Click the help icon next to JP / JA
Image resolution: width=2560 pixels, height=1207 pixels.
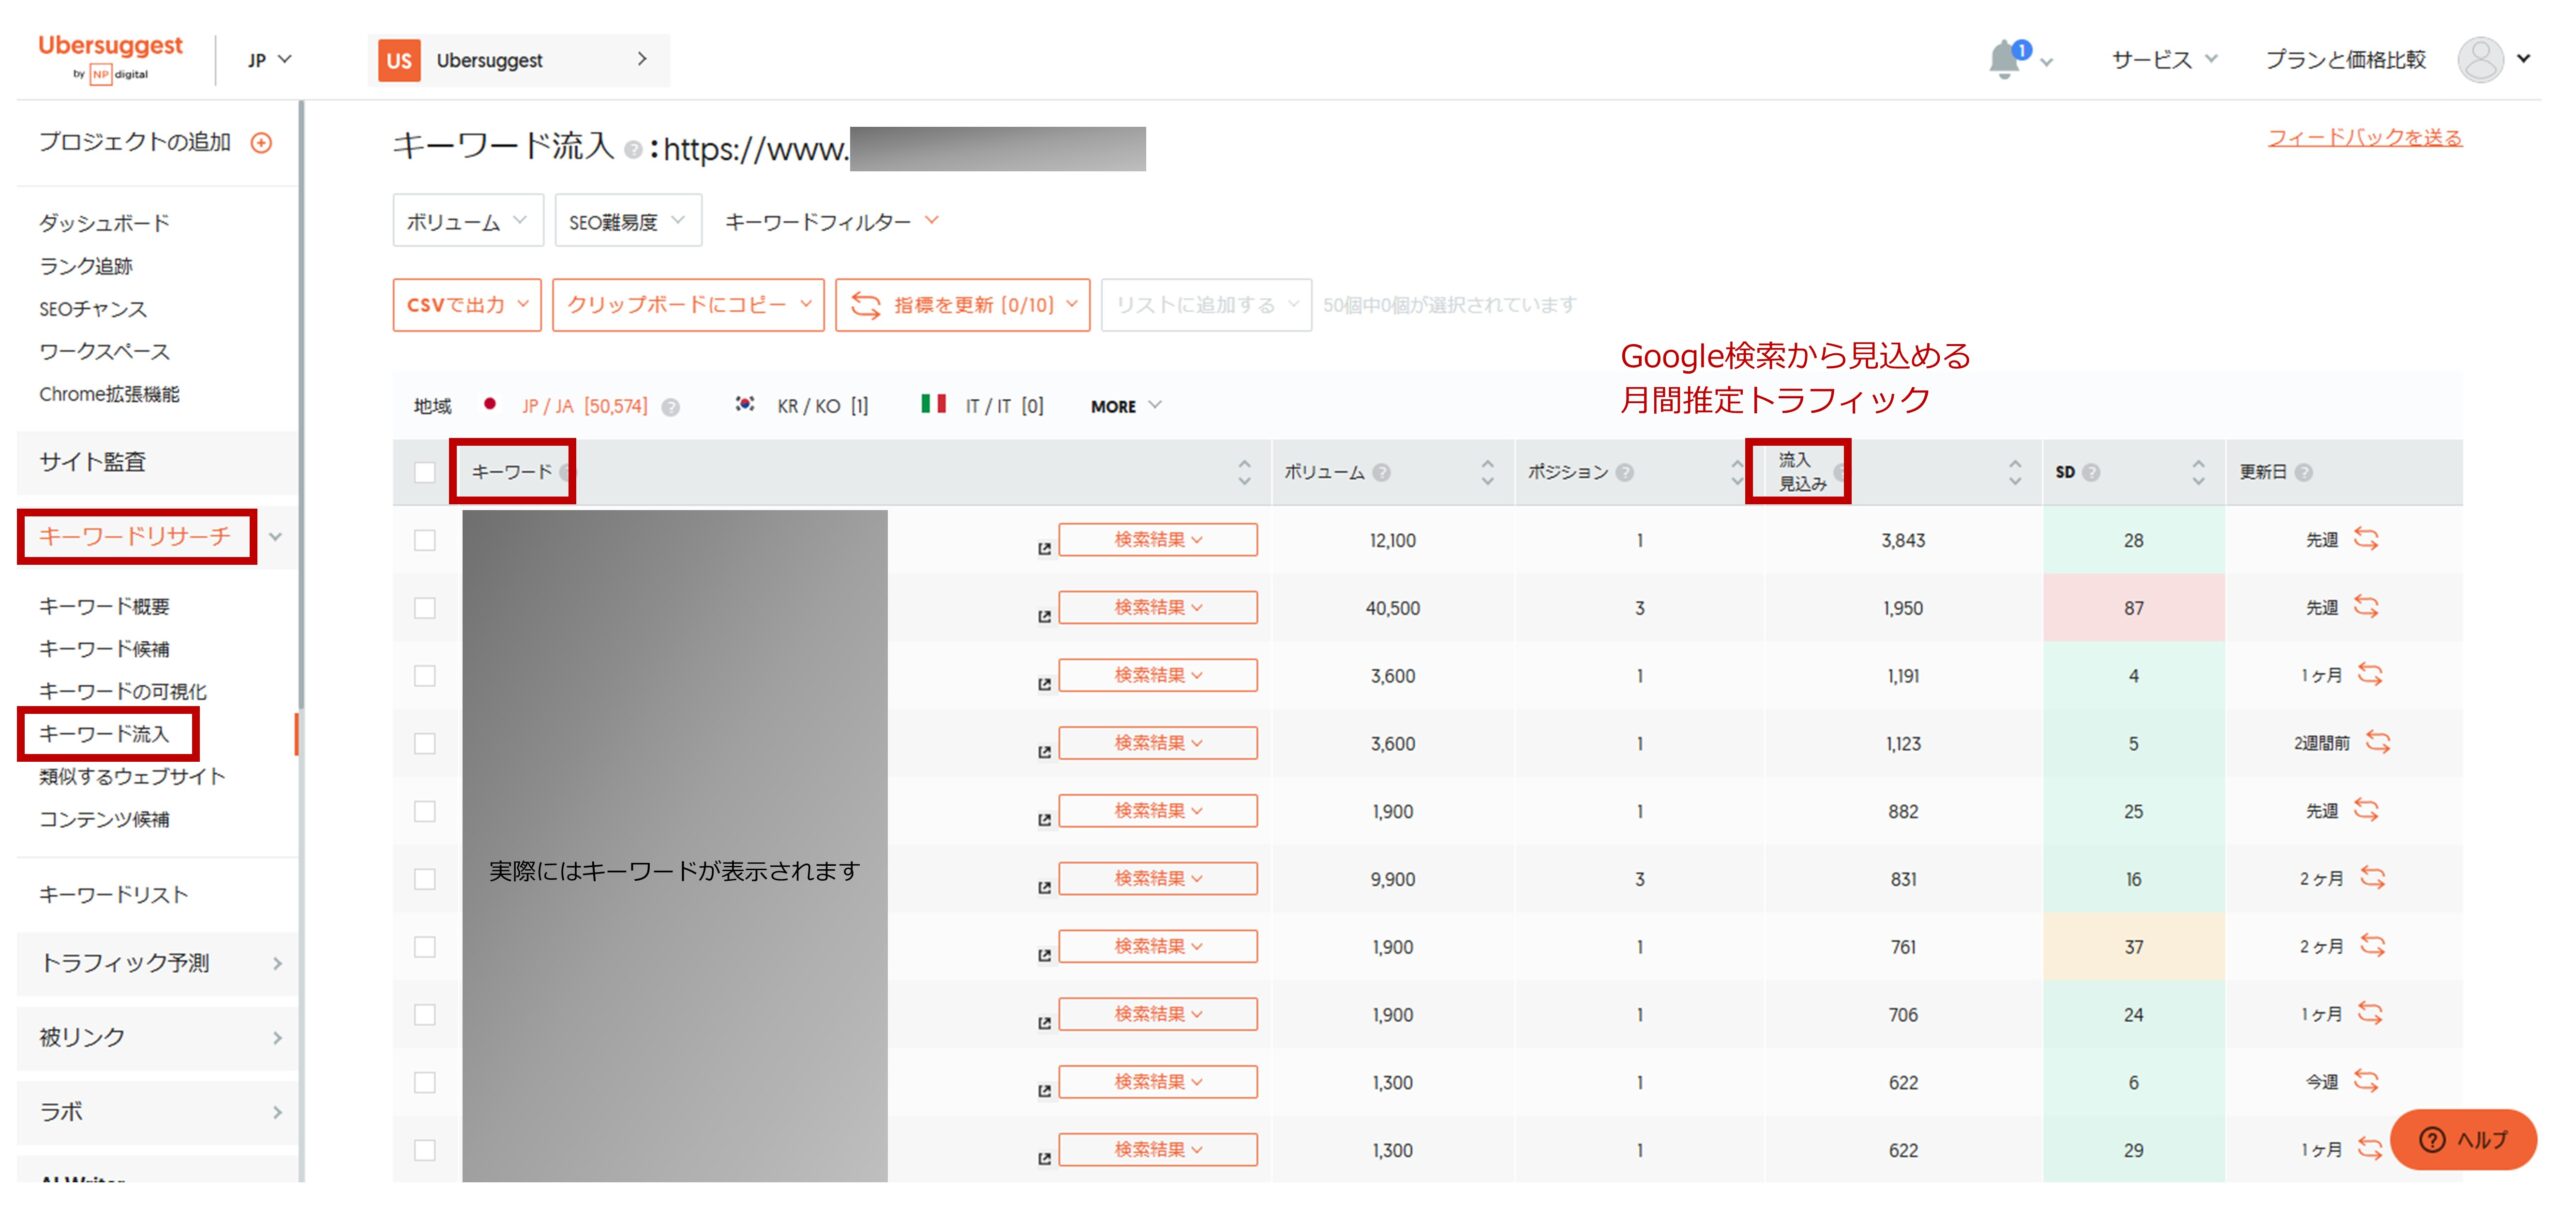671,407
